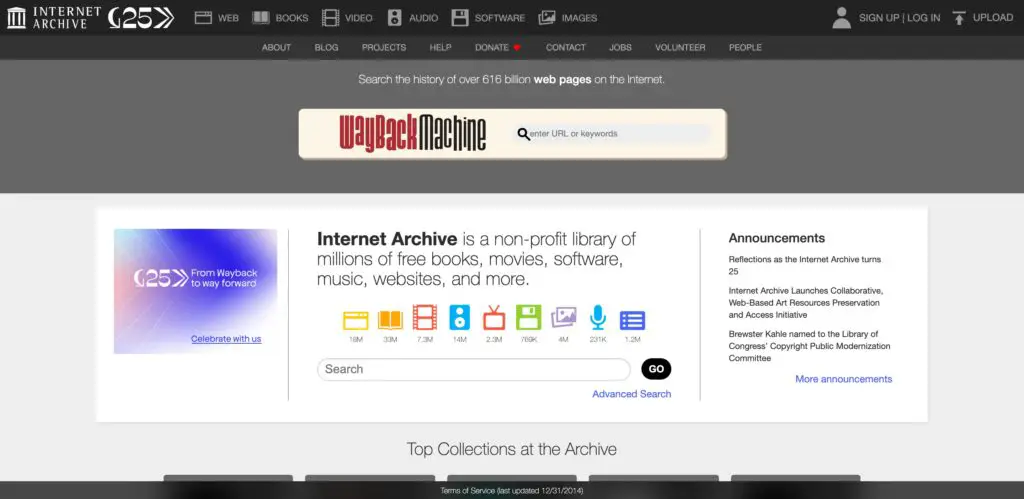
Task: Click the red heart next to Donate
Action: point(517,48)
